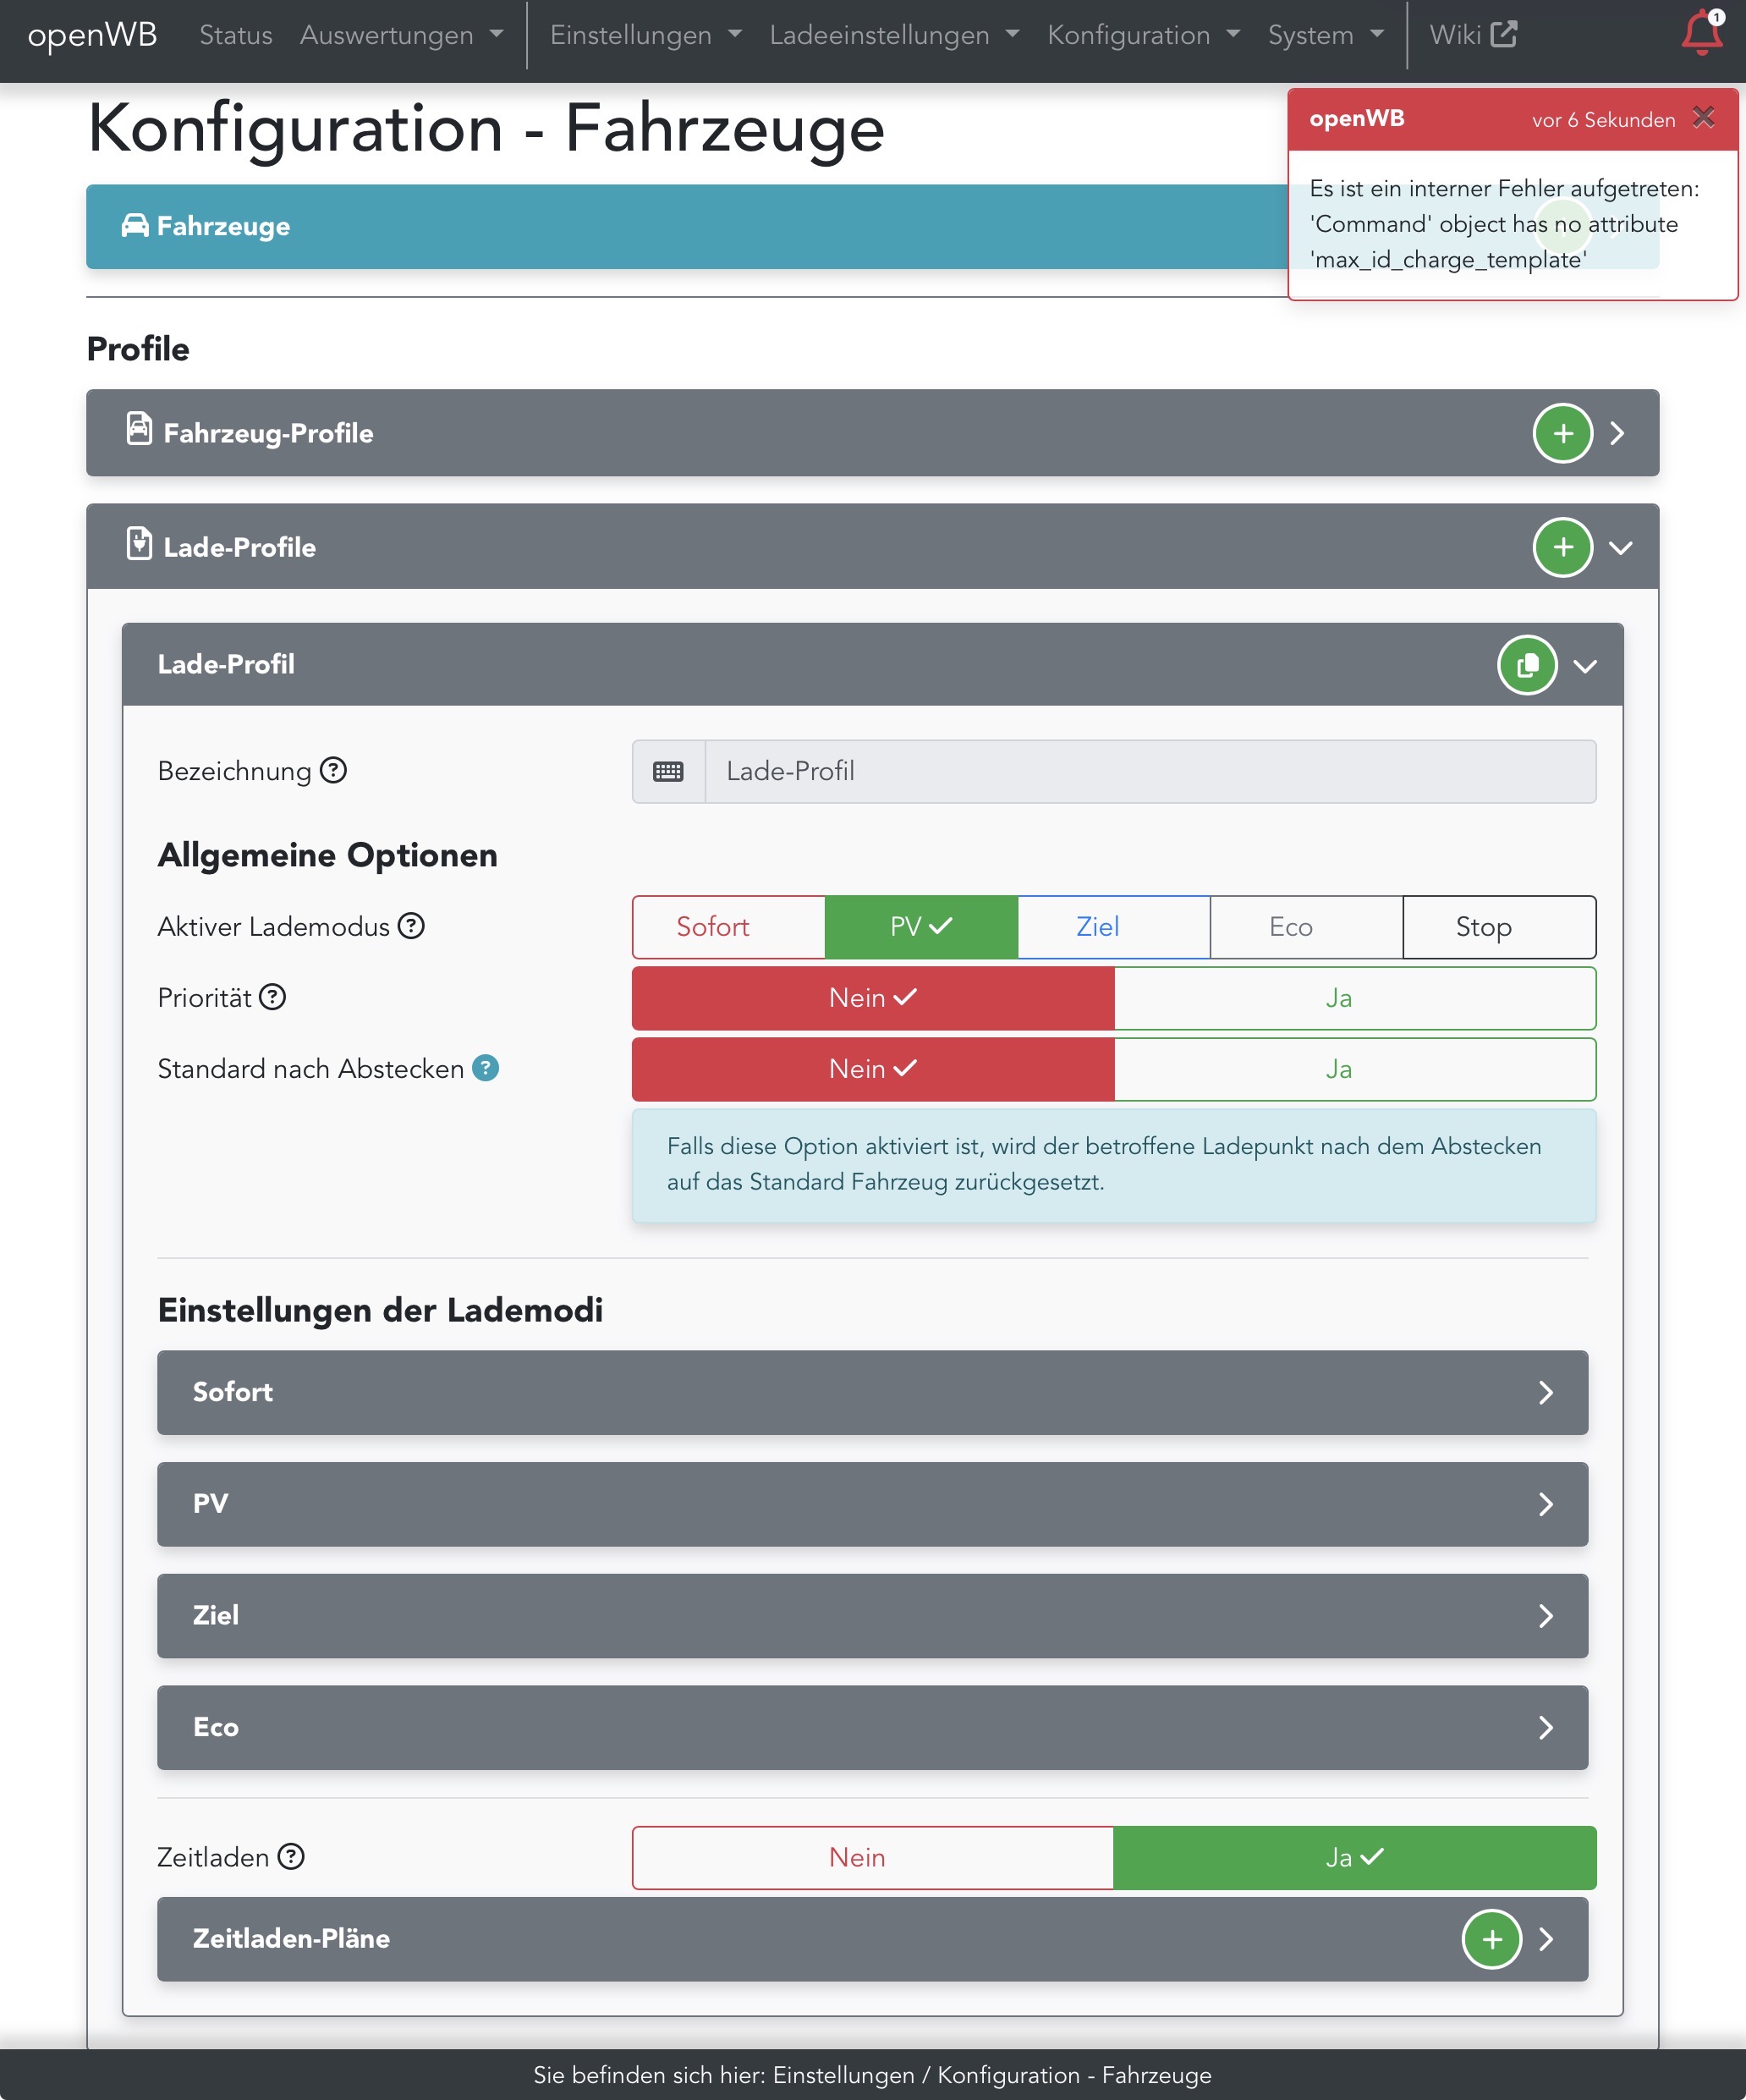Show help for Standard nach Abstecken
This screenshot has width=1746, height=2100.
(x=485, y=1068)
